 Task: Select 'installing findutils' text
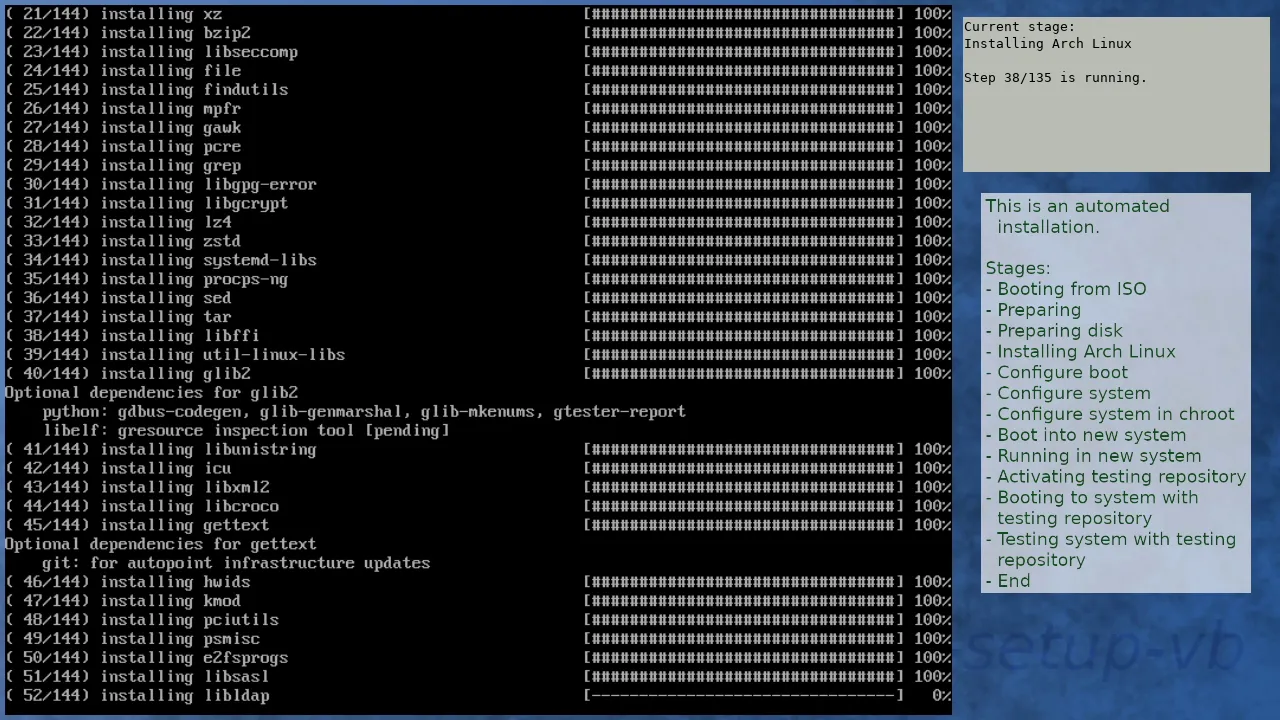tap(194, 90)
